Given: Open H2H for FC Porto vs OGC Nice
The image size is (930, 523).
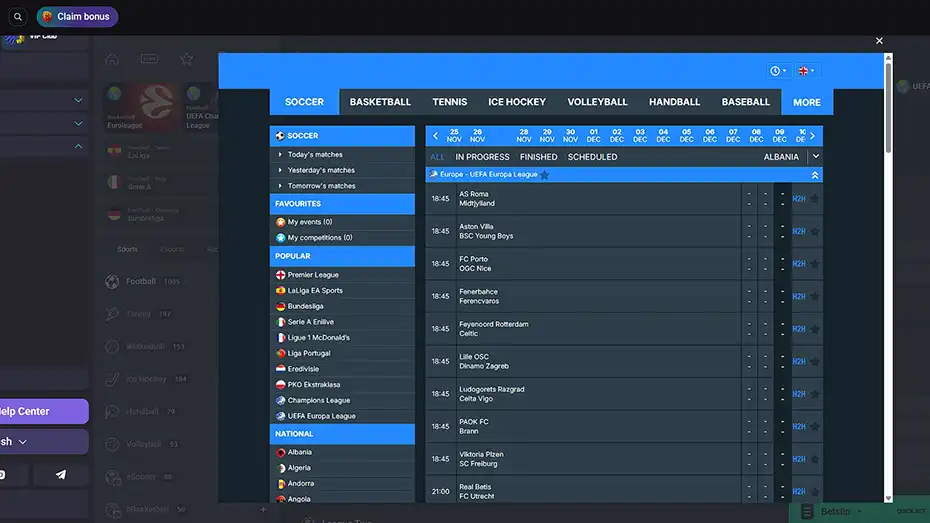Looking at the screenshot, I should 799,264.
